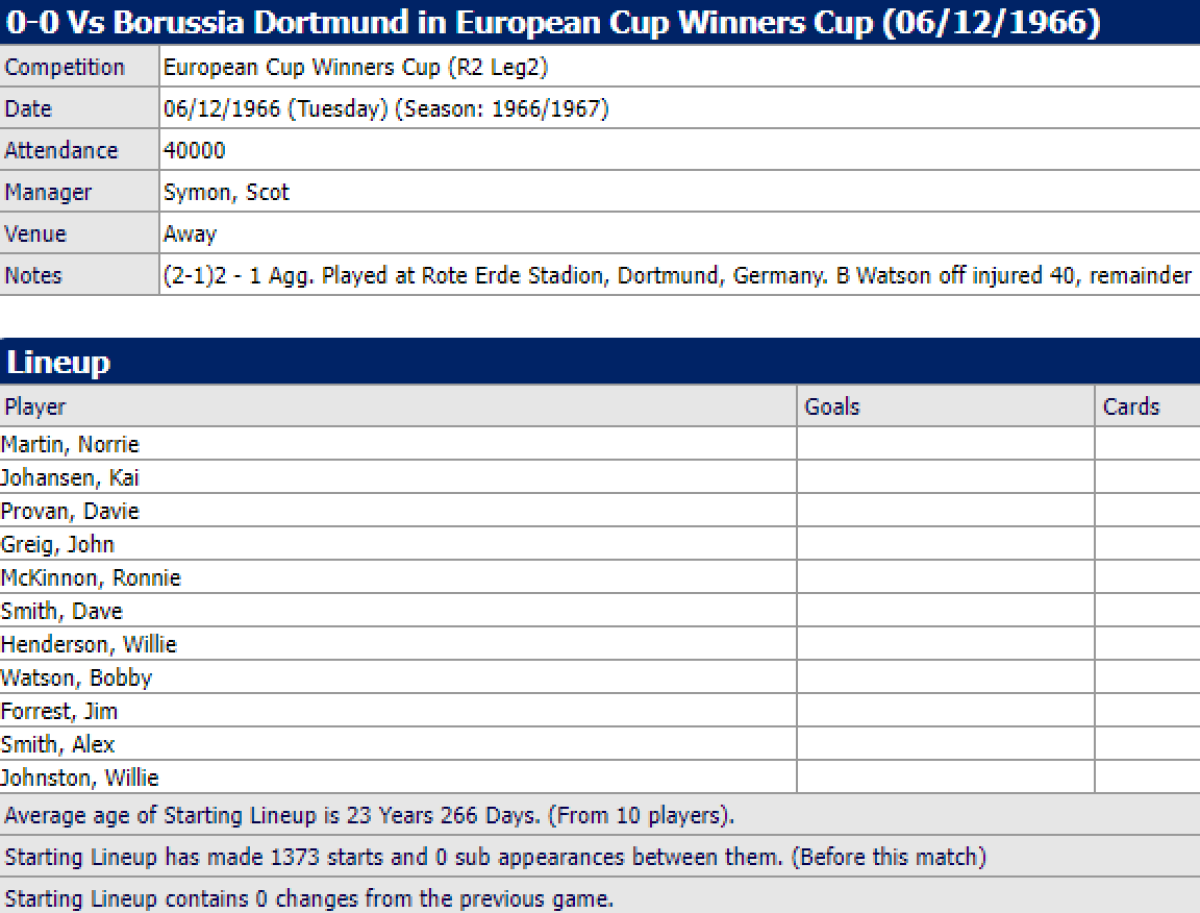This screenshot has width=1200, height=913.
Task: Click Watson, Bobby player name
Action: coord(77,678)
